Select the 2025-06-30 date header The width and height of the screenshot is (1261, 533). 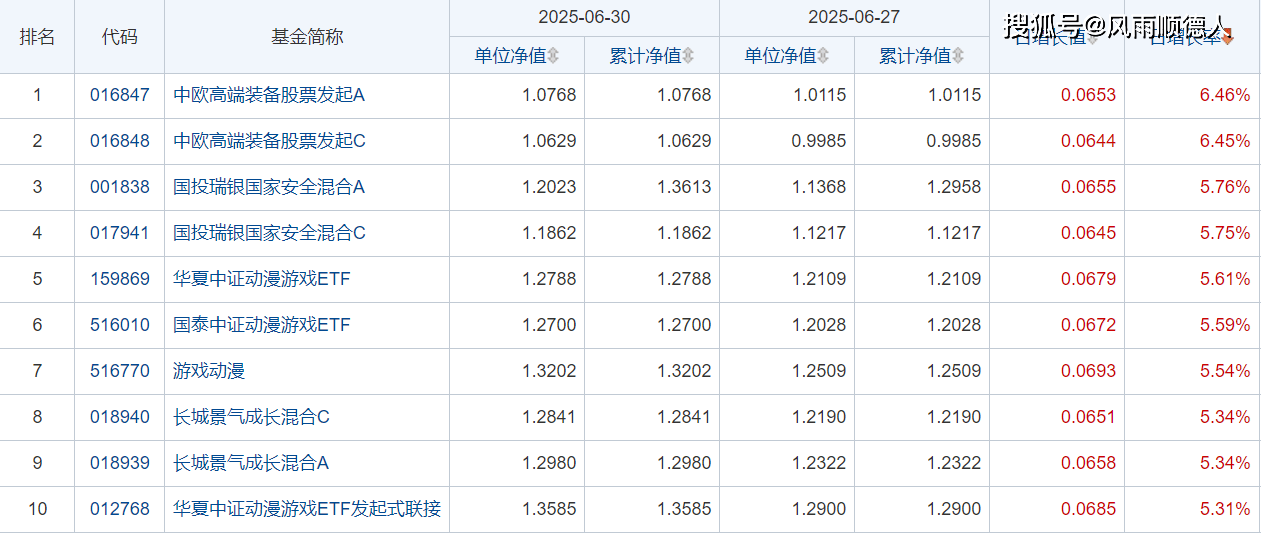[x=584, y=18]
